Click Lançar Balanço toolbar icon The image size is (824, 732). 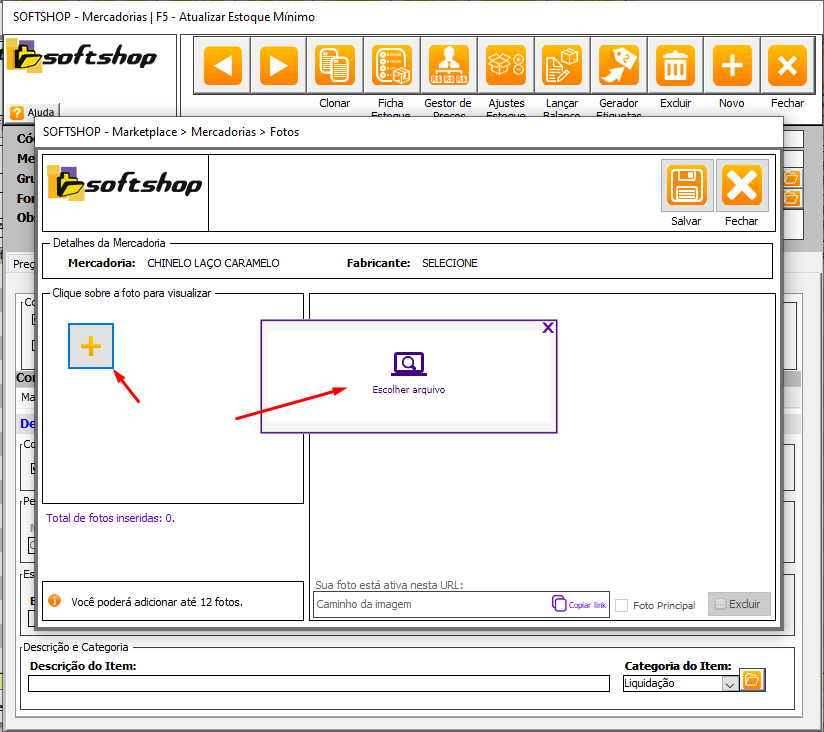click(562, 66)
